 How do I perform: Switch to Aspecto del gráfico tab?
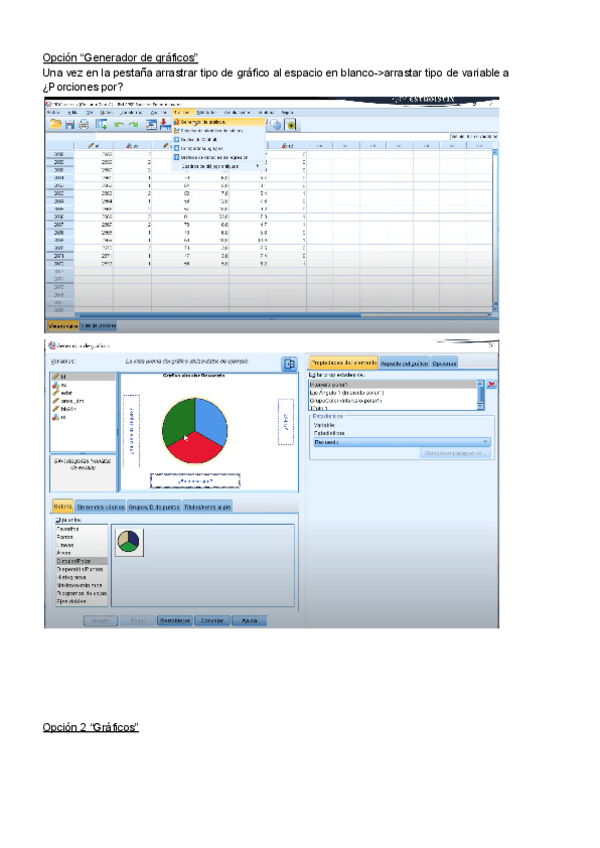[x=405, y=363]
